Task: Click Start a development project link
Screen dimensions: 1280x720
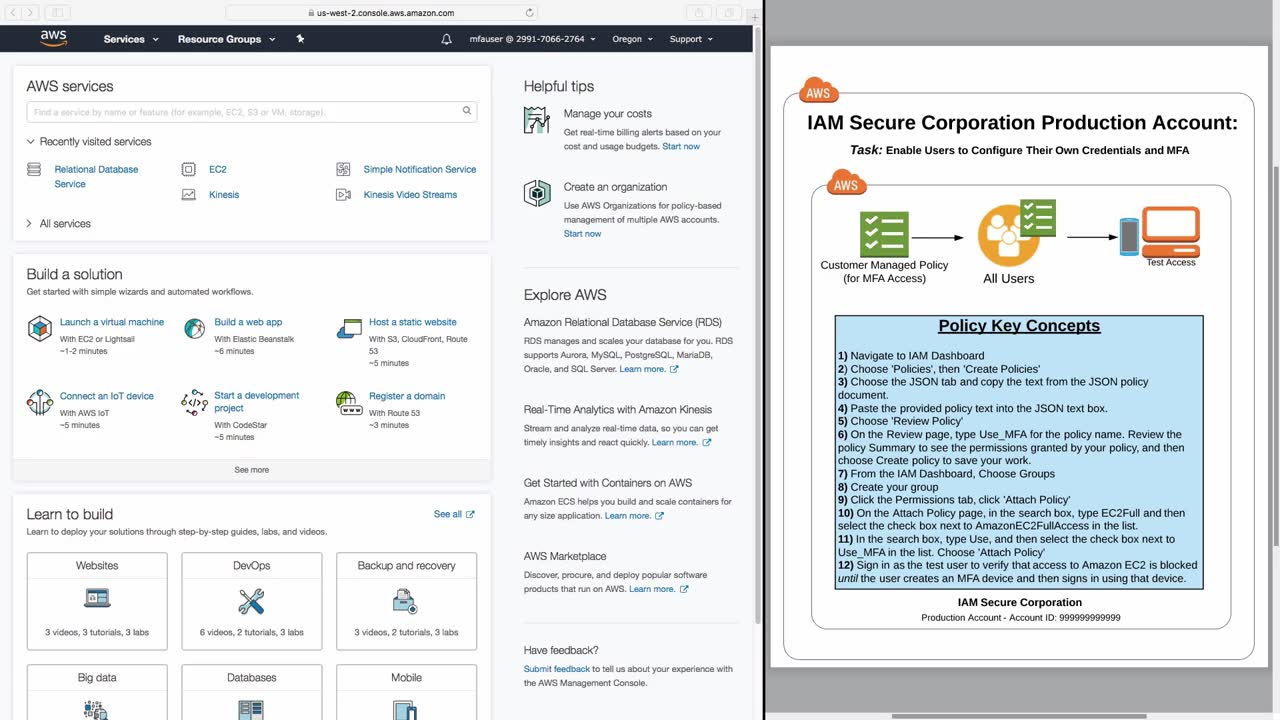Action: point(257,402)
